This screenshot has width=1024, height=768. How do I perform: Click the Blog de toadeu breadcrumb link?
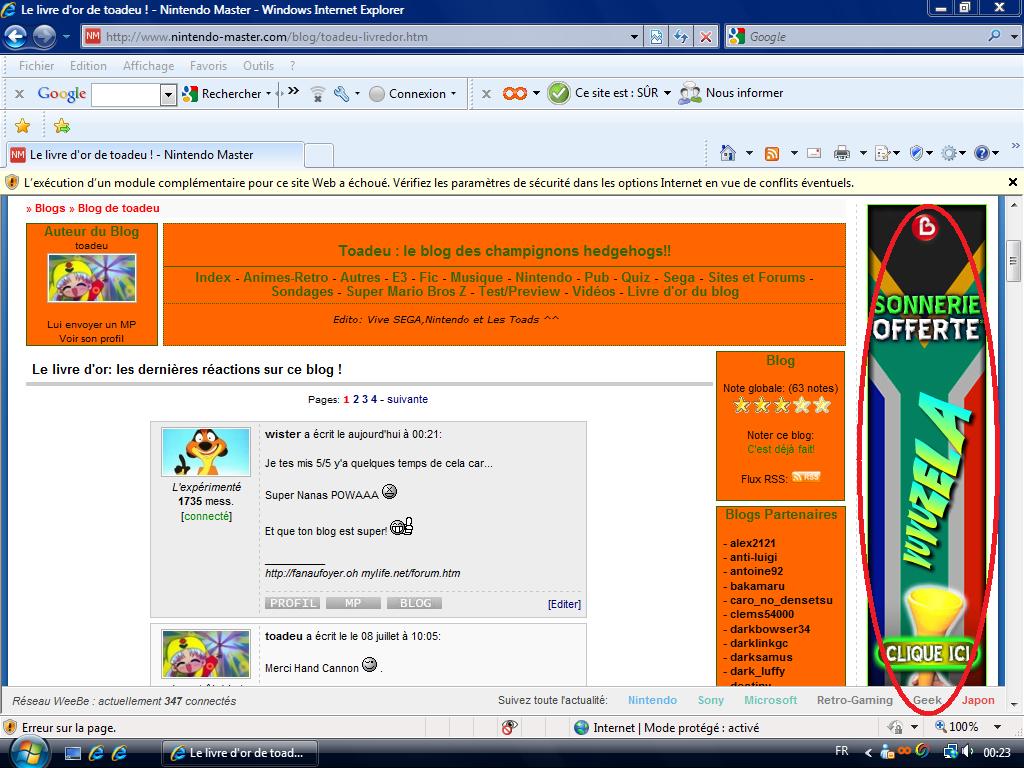click(118, 208)
